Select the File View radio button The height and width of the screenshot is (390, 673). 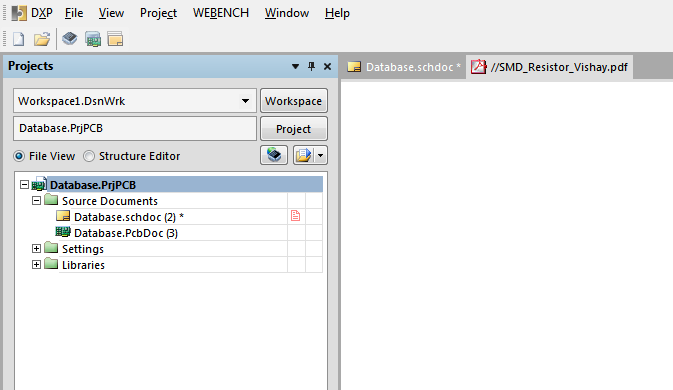point(19,156)
